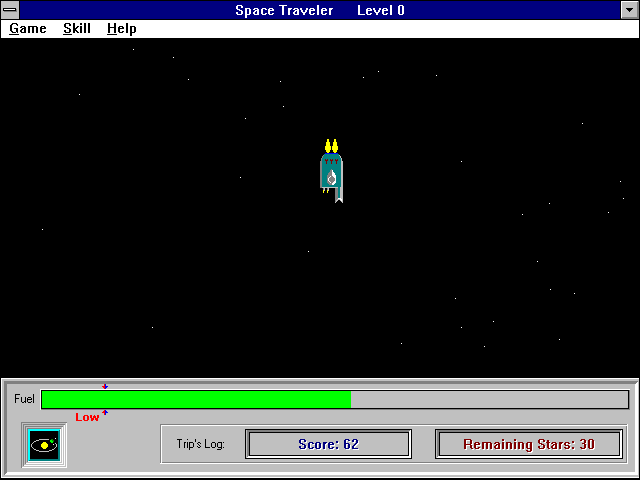
Task: Click the title bar minimize arrow
Action: pos(629,10)
